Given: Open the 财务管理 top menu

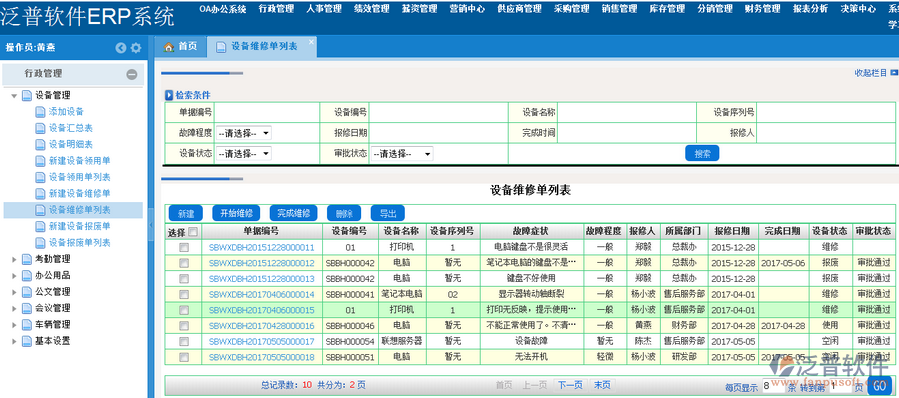Looking at the screenshot, I should [x=762, y=9].
